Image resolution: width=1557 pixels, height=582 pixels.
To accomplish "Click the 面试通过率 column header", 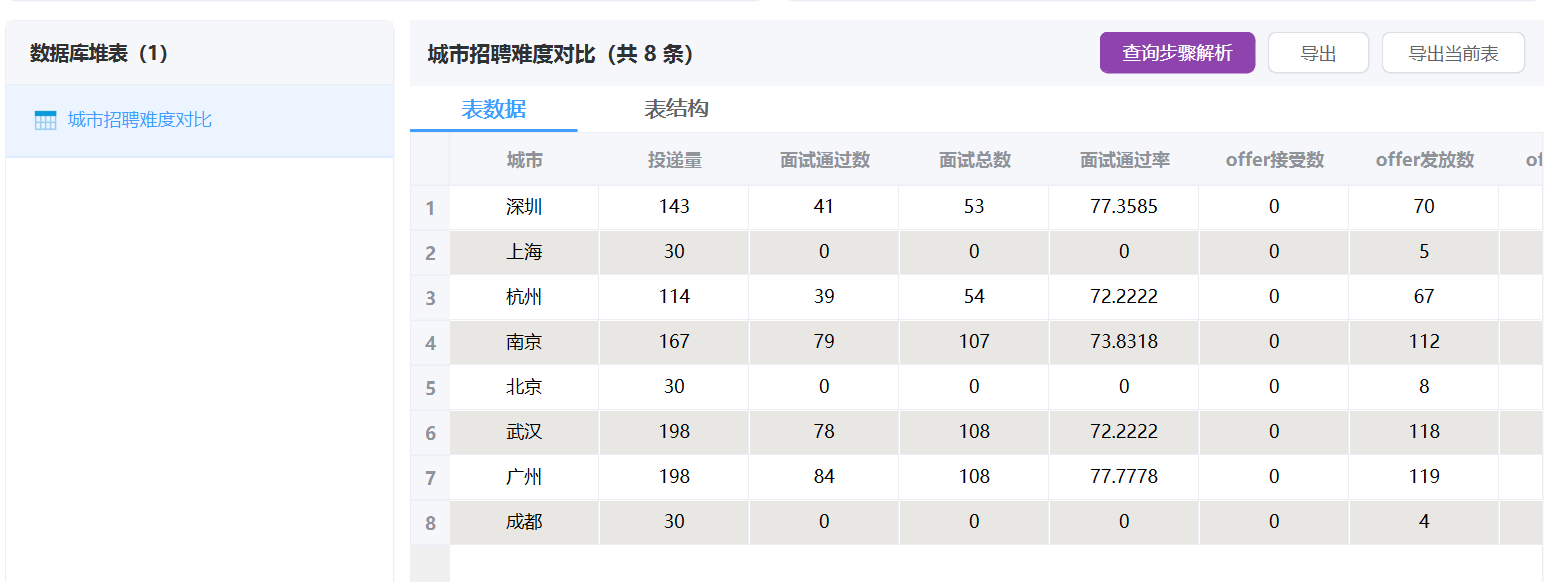I will [x=1124, y=160].
